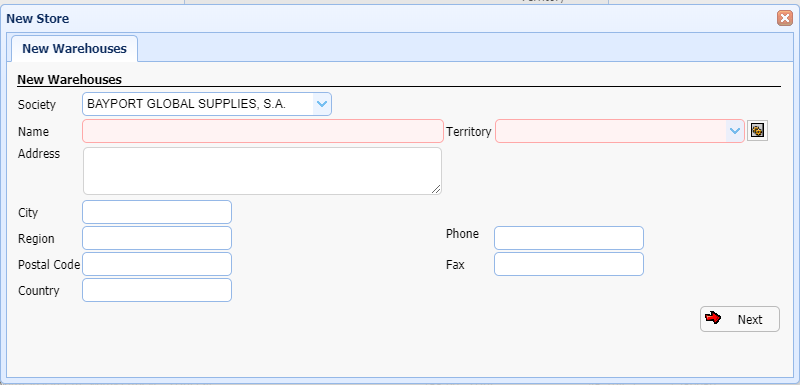This screenshot has width=800, height=385.
Task: Click the Country text field
Action: 157,290
